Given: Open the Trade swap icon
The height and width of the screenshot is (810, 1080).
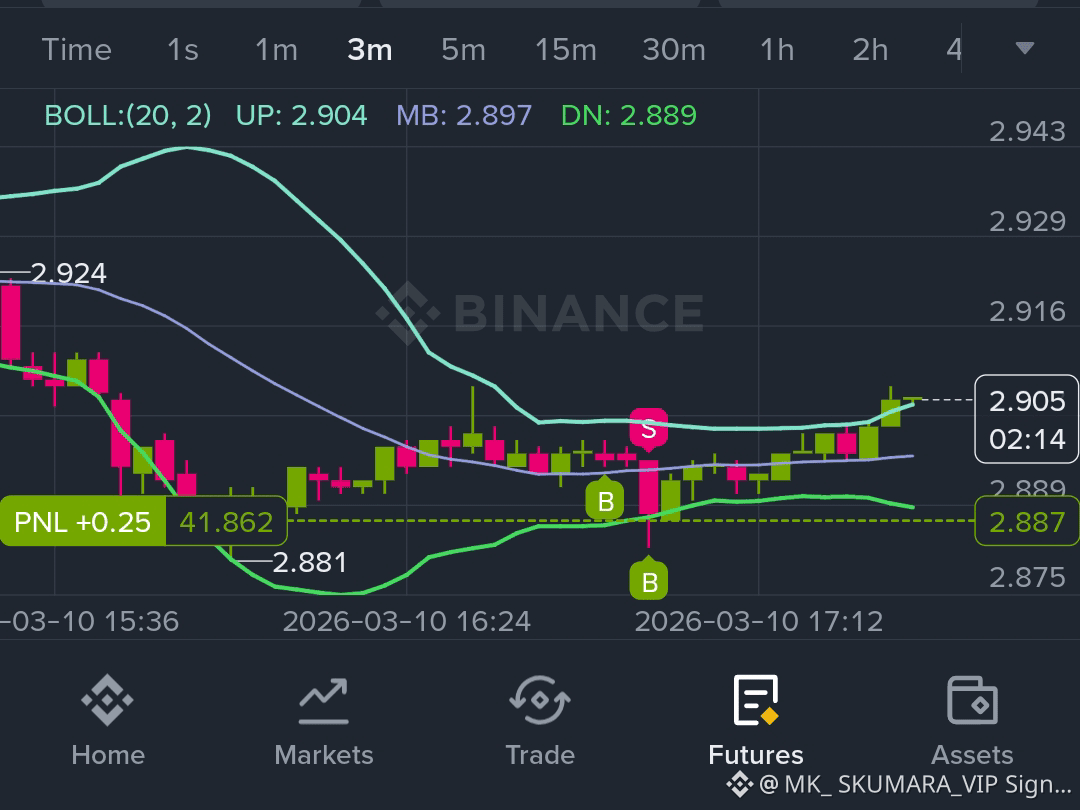Looking at the screenshot, I should pos(540,700).
